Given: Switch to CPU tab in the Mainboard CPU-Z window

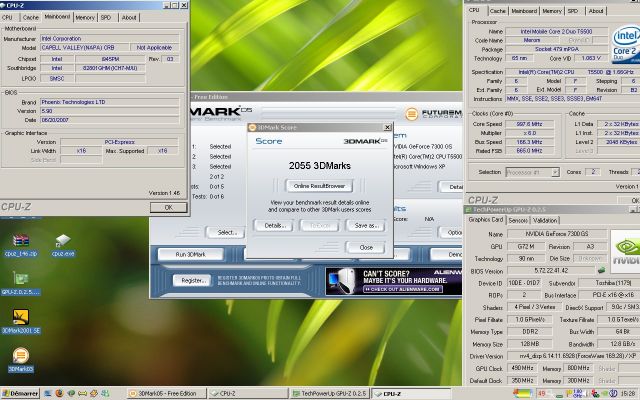Looking at the screenshot, I should (7, 18).
